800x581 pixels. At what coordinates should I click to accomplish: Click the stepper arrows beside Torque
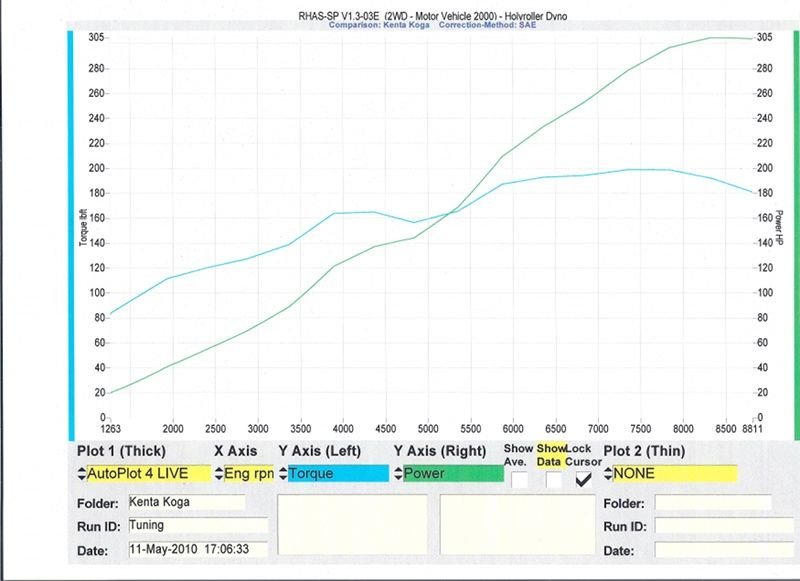pos(283,473)
